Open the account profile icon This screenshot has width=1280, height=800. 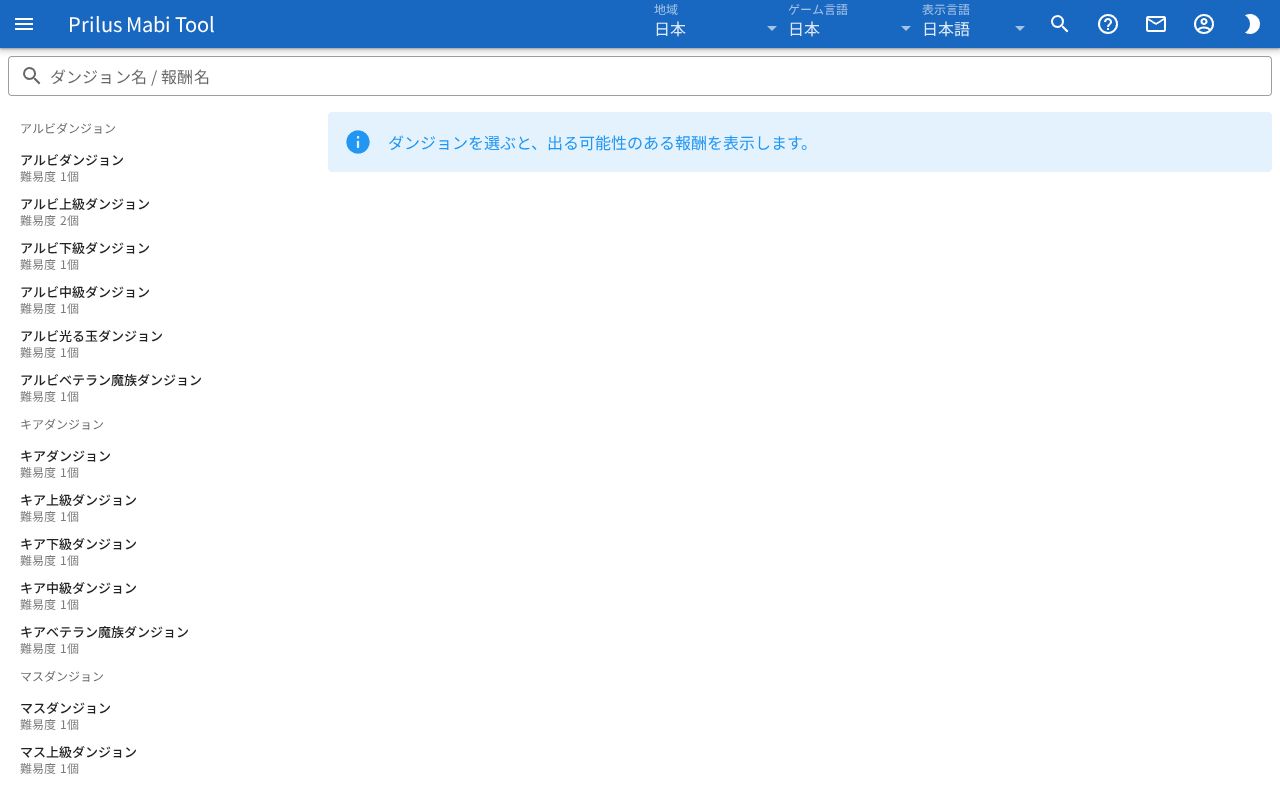point(1204,24)
